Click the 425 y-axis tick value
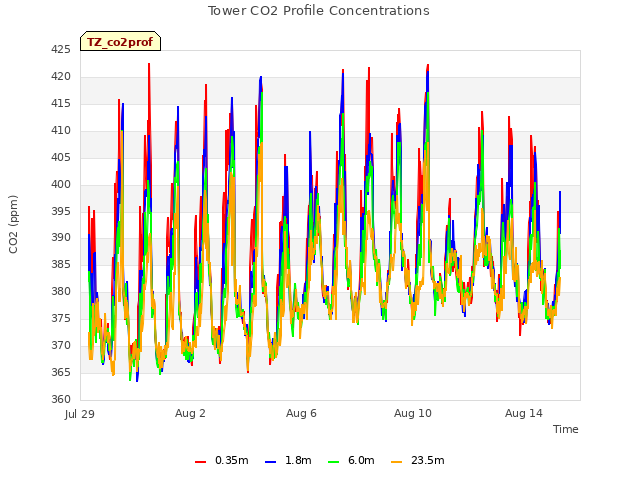Screen dimensions: 640x480 [x=60, y=49]
